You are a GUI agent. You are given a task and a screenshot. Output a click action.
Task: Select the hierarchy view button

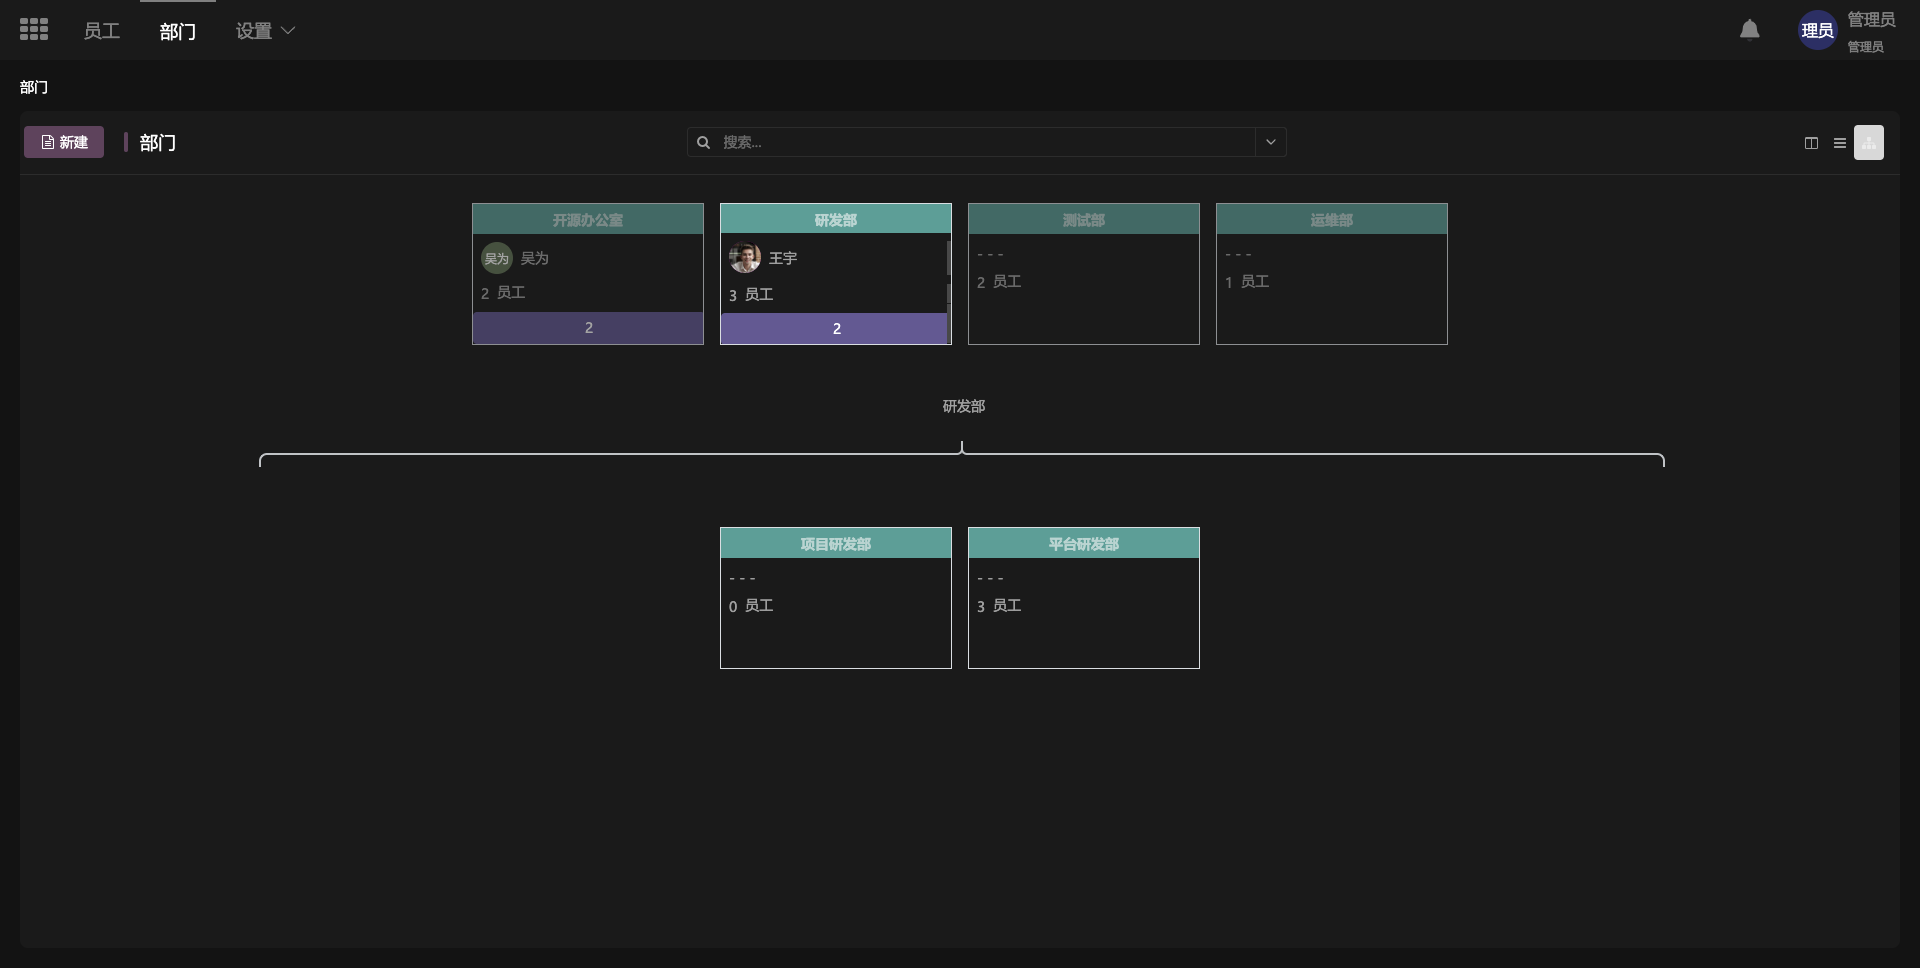point(1868,143)
